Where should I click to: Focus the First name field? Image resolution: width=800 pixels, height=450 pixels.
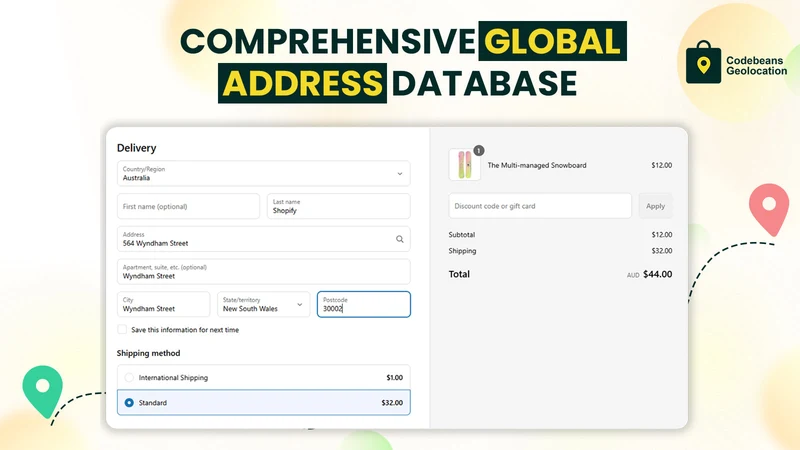coord(188,206)
